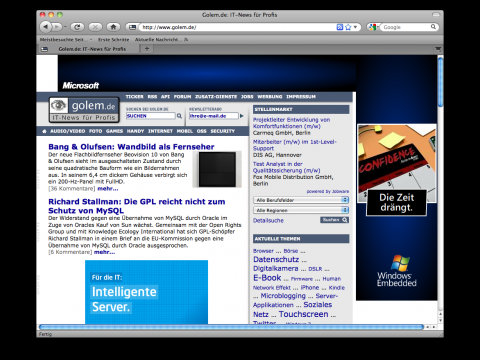This screenshot has height=360, width=480.
Task: Click the golem.de search magnifier icon
Action: pos(179,116)
